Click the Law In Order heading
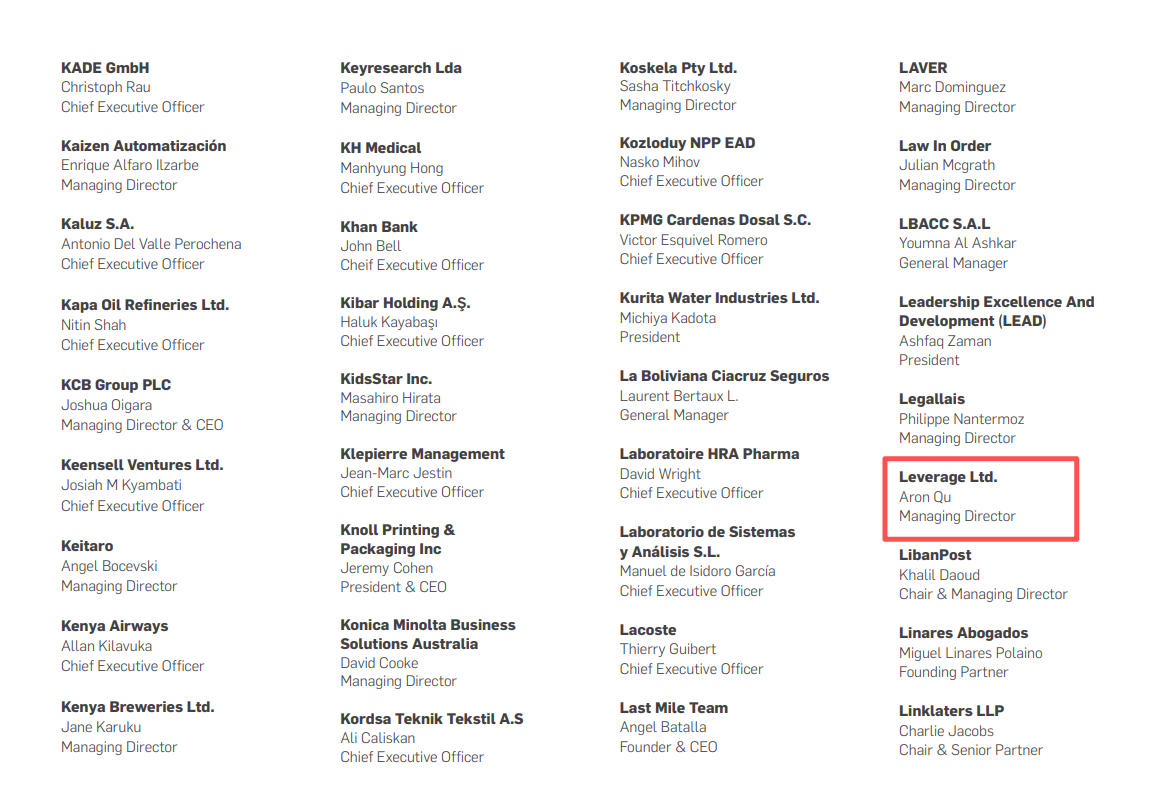This screenshot has height=794, width=1175. point(944,146)
